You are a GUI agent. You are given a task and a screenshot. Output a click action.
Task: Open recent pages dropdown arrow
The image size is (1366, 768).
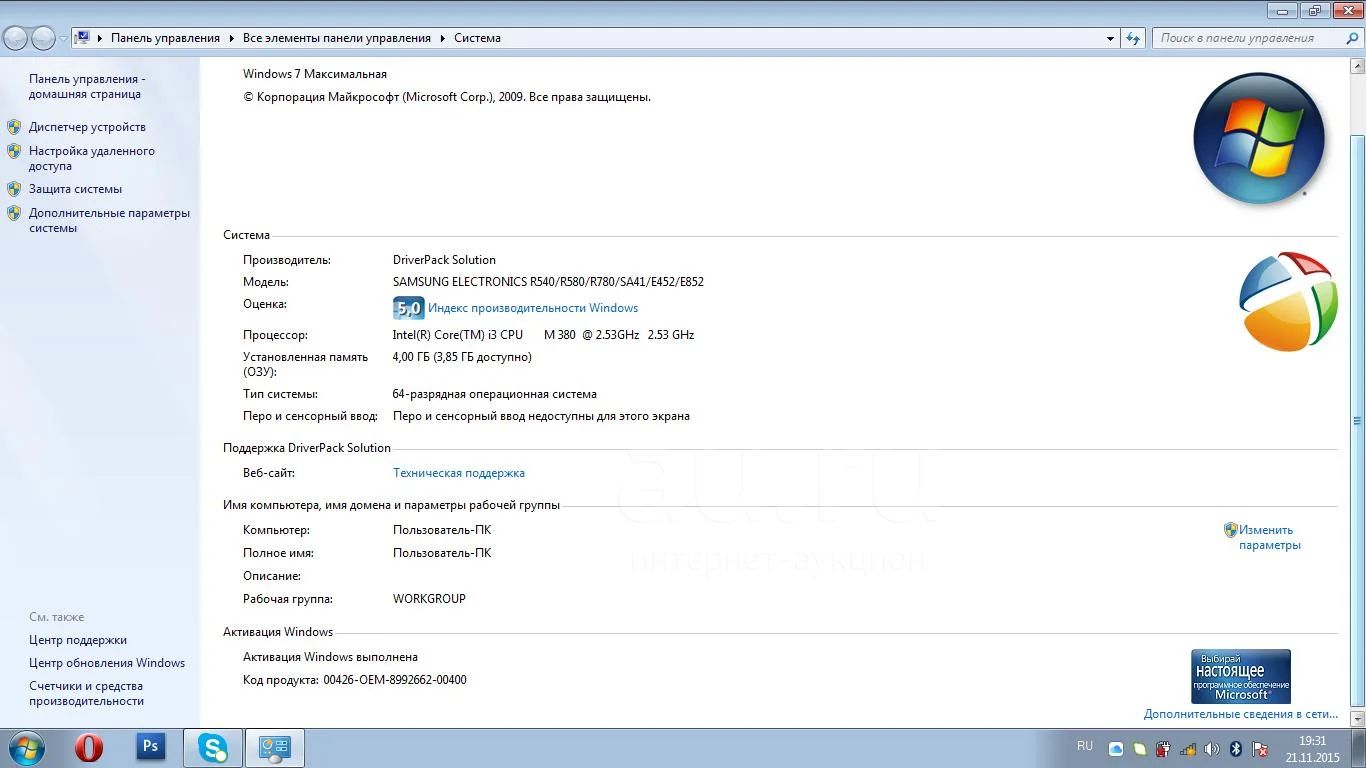pos(63,38)
